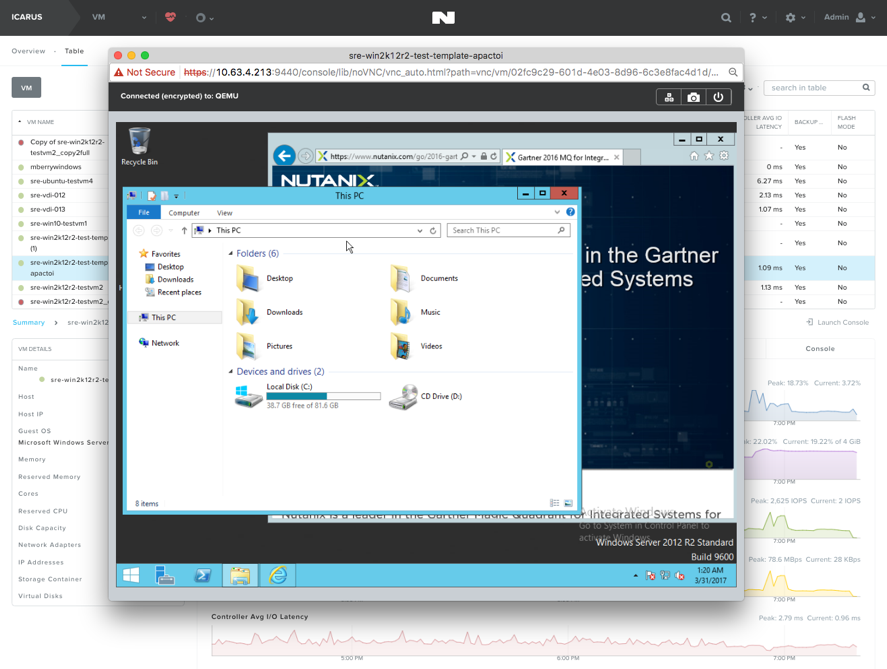Open the VM entity dropdown in header
The width and height of the screenshot is (887, 669).
coord(119,18)
